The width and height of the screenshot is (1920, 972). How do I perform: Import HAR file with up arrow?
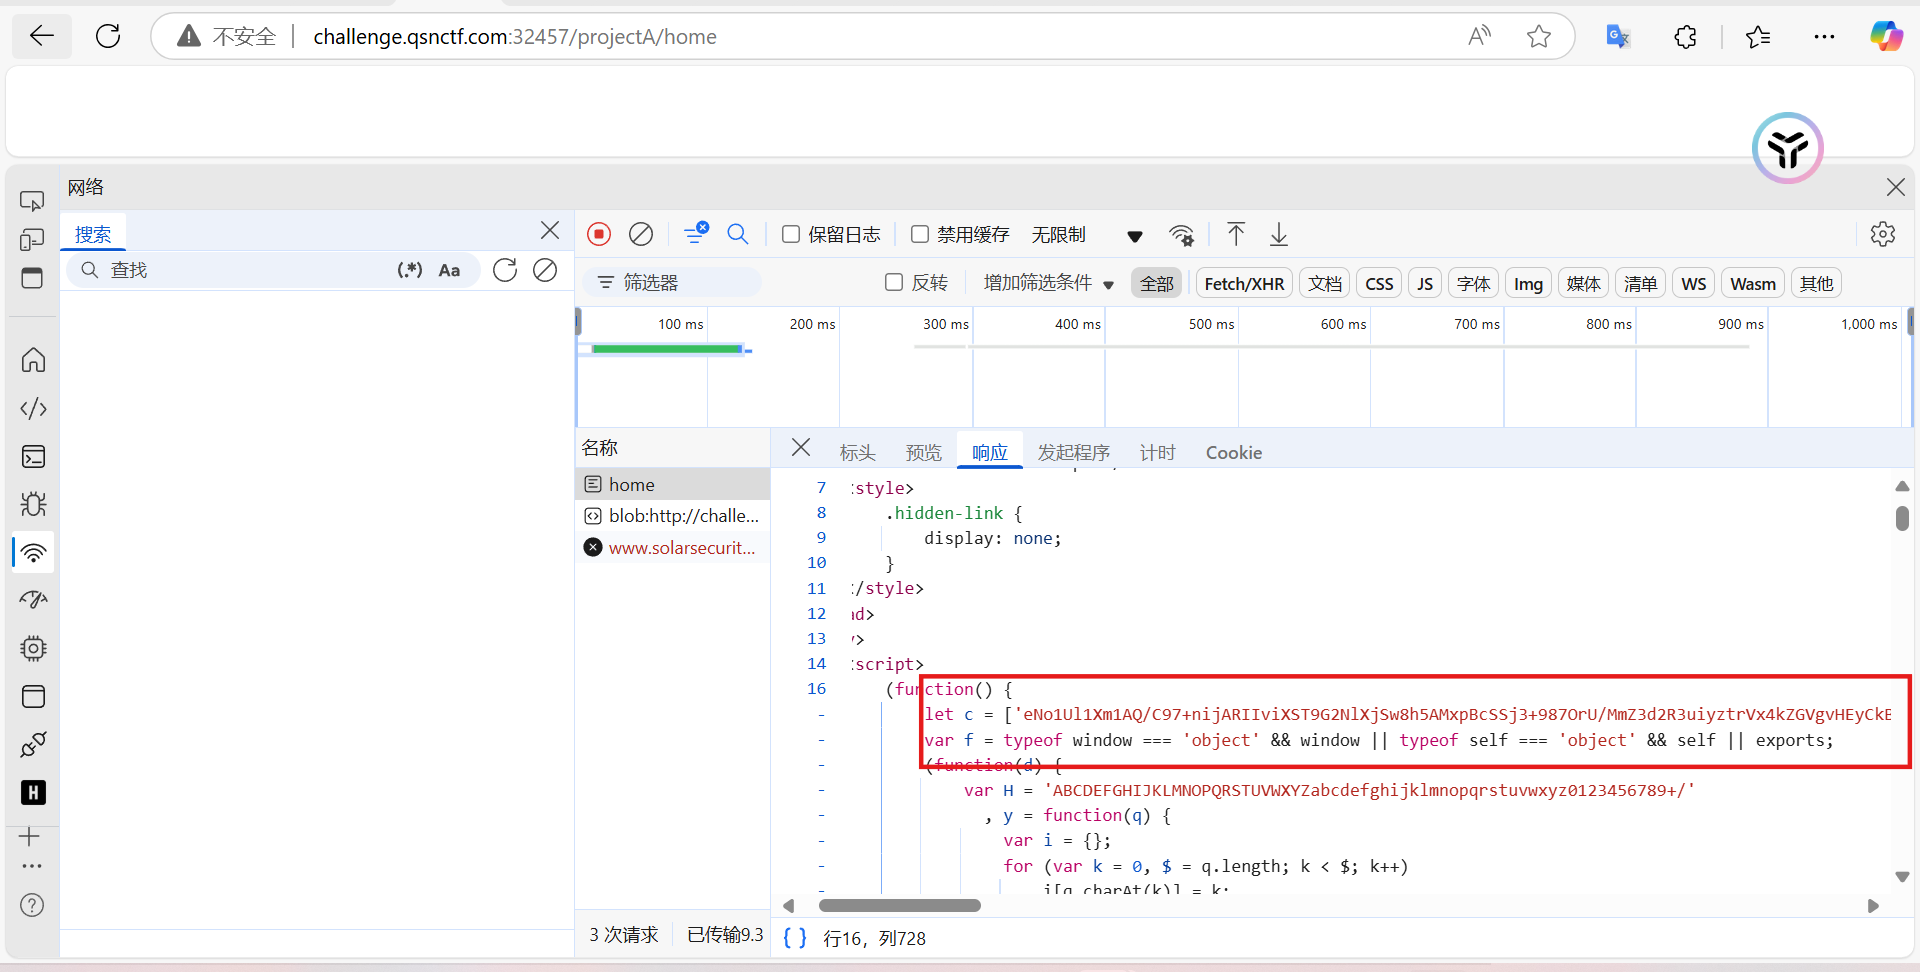(1236, 234)
